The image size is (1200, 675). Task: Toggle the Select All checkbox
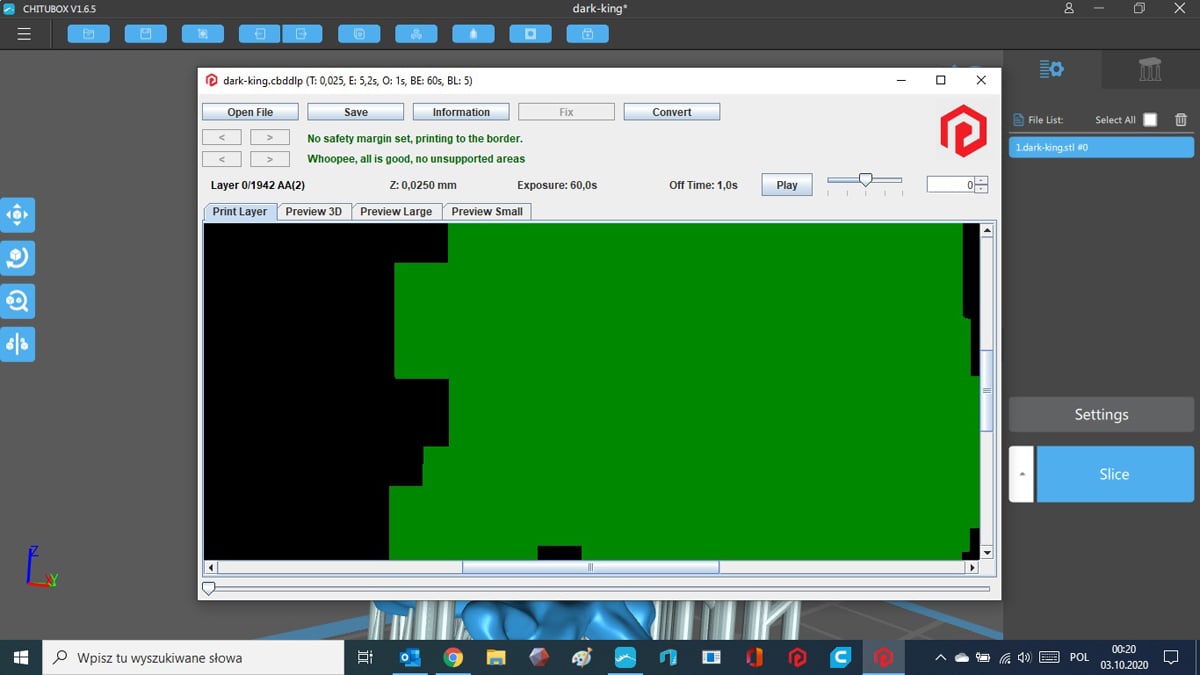(1150, 120)
